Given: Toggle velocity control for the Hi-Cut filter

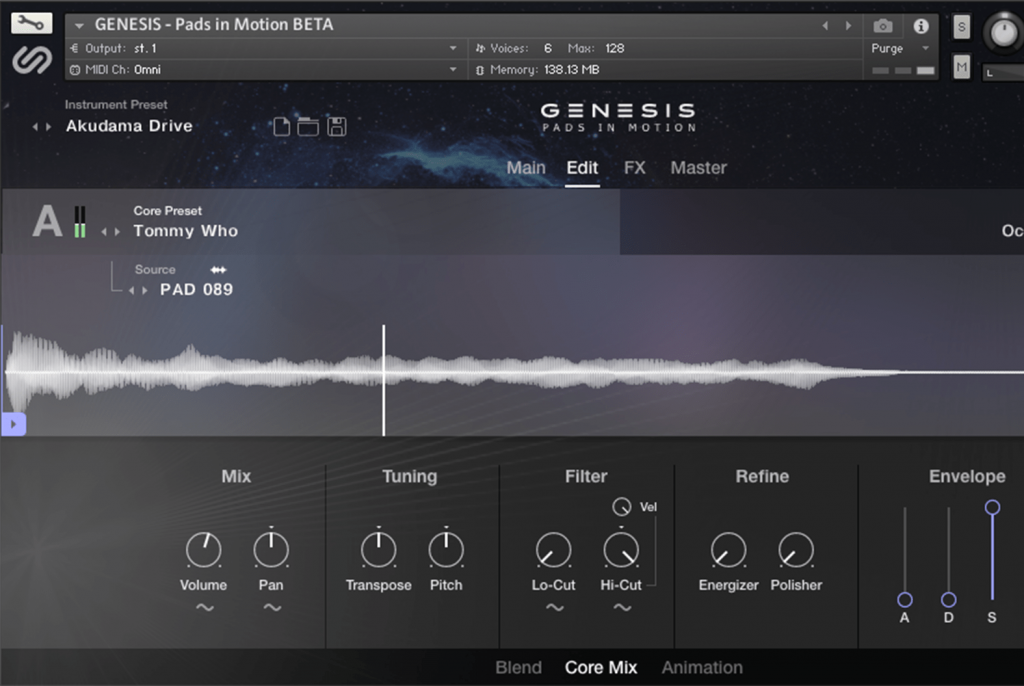Looking at the screenshot, I should point(622,506).
